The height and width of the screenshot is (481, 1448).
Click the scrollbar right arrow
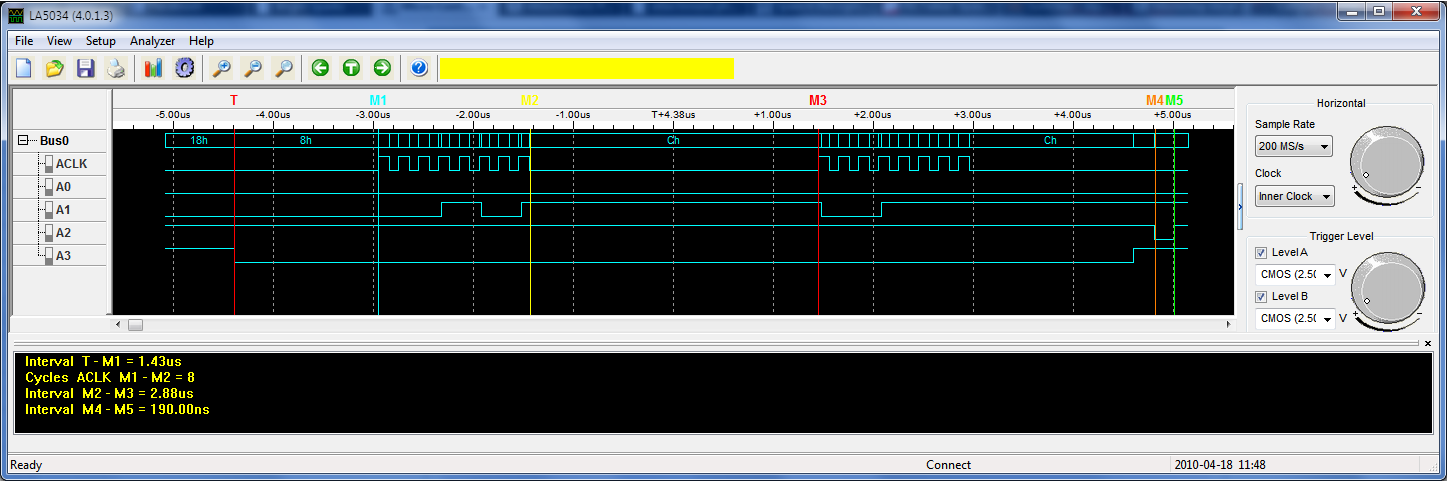coord(1229,324)
